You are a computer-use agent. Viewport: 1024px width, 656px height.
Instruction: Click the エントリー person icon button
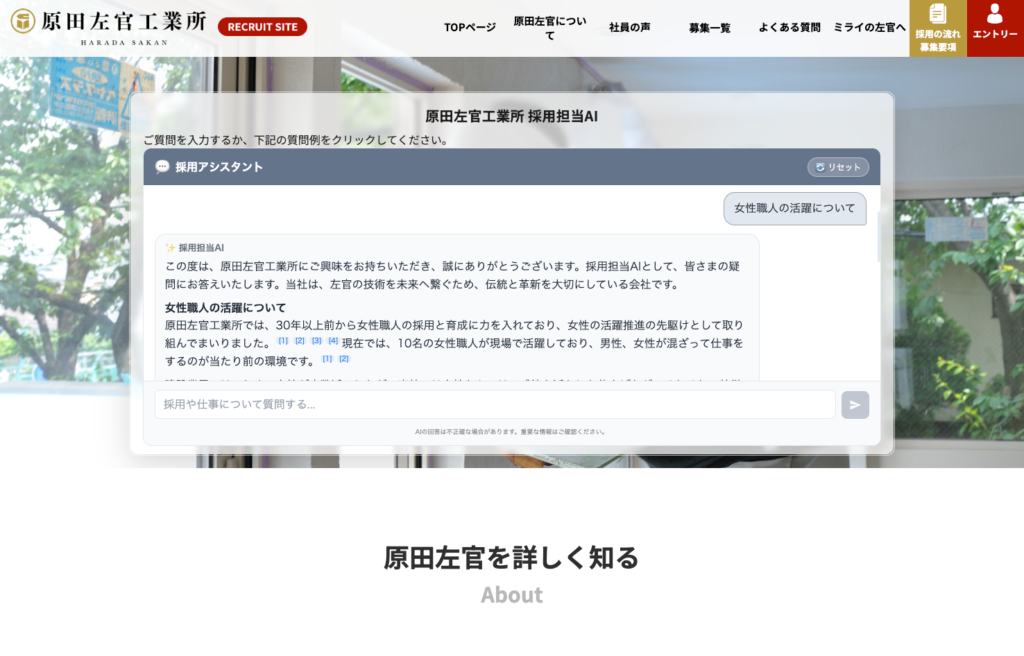995,28
